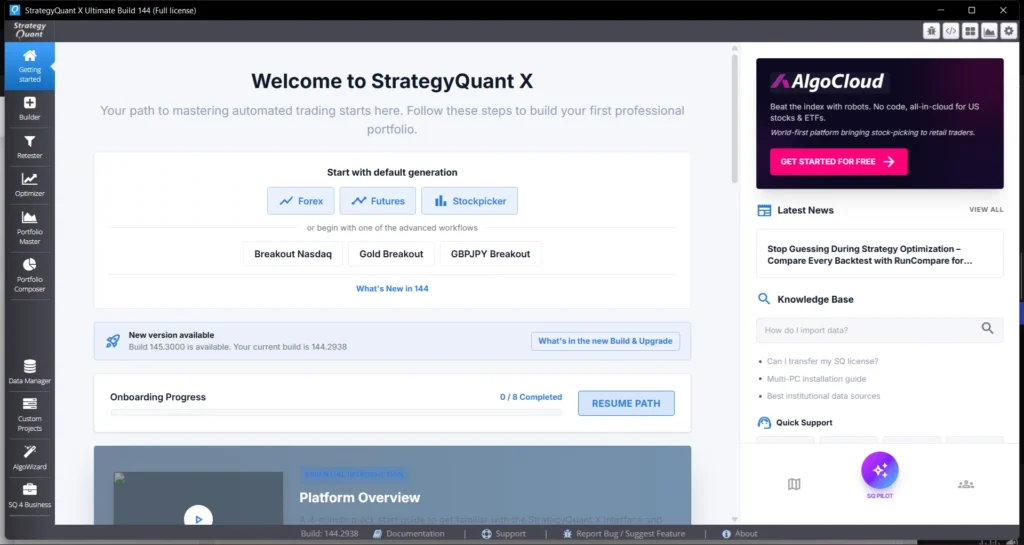
Task: Open the code editor icon in top toolbar
Action: (x=951, y=31)
